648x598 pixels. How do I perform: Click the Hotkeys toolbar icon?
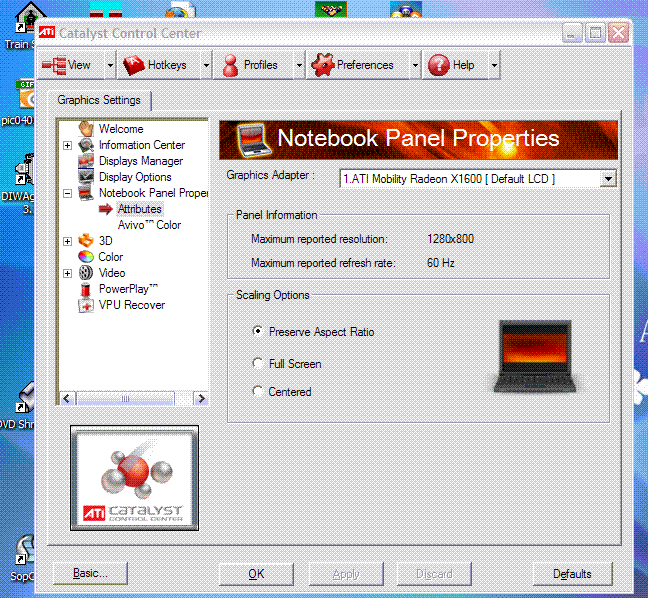point(133,65)
